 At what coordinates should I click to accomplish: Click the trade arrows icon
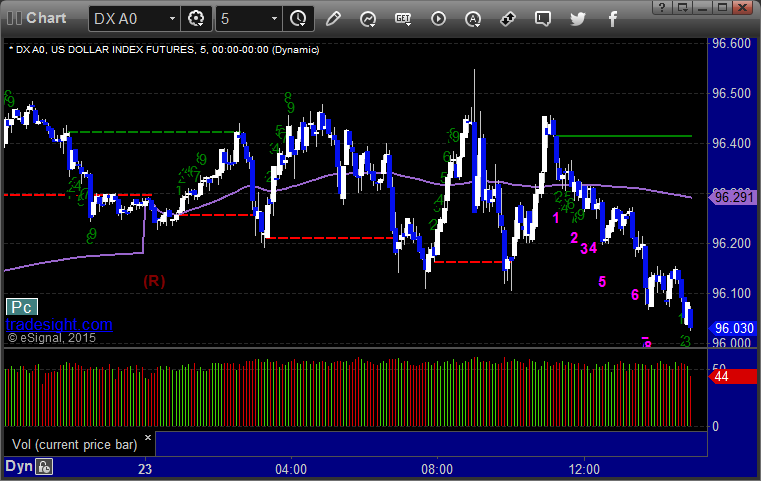(x=508, y=19)
